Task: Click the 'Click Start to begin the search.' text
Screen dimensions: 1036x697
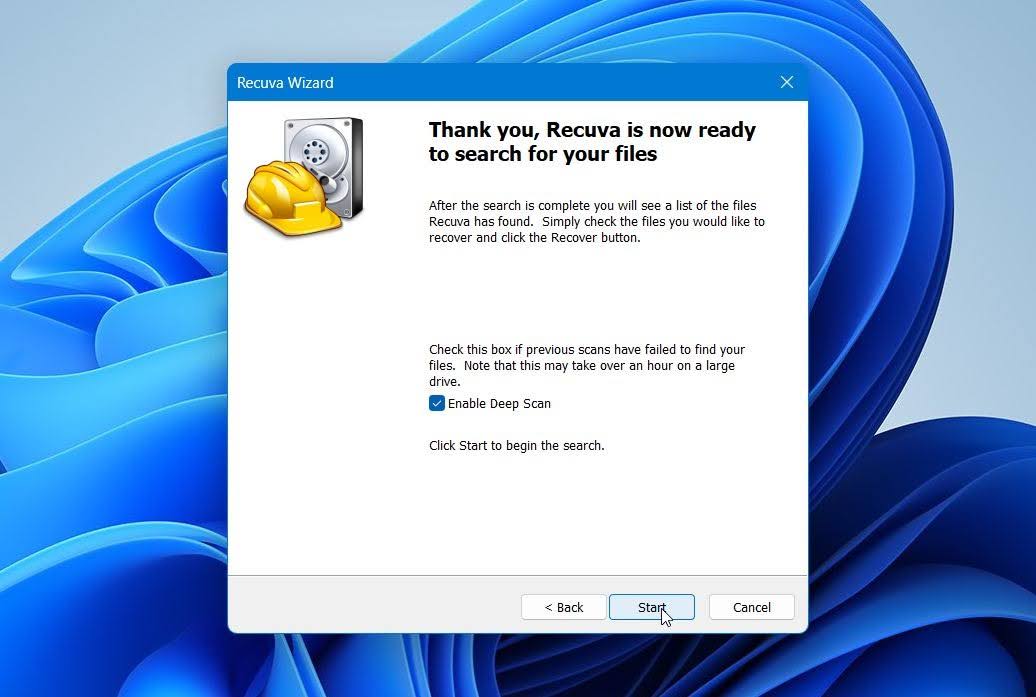Action: click(x=517, y=445)
